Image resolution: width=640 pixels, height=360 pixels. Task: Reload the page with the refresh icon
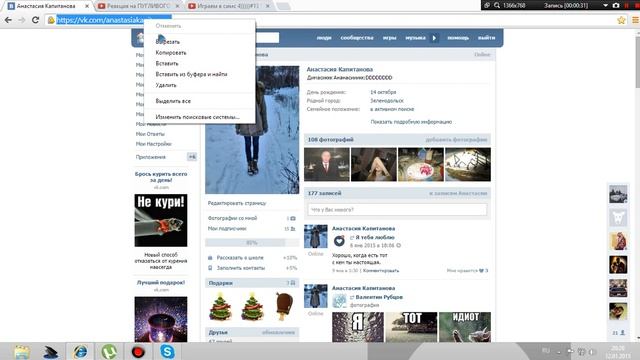click(36, 20)
